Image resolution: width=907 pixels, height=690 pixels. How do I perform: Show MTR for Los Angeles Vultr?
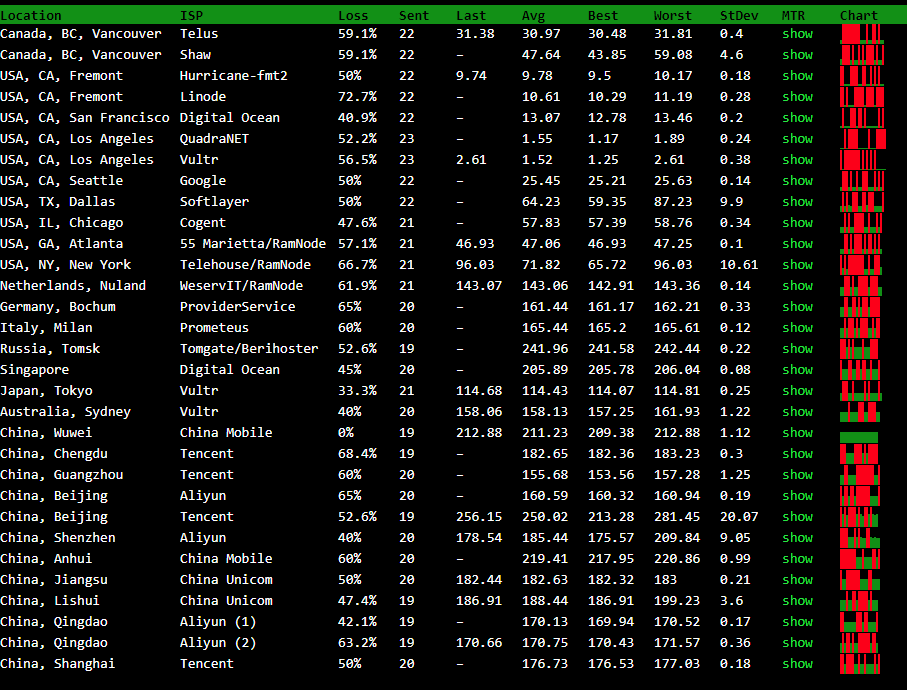tap(797, 160)
